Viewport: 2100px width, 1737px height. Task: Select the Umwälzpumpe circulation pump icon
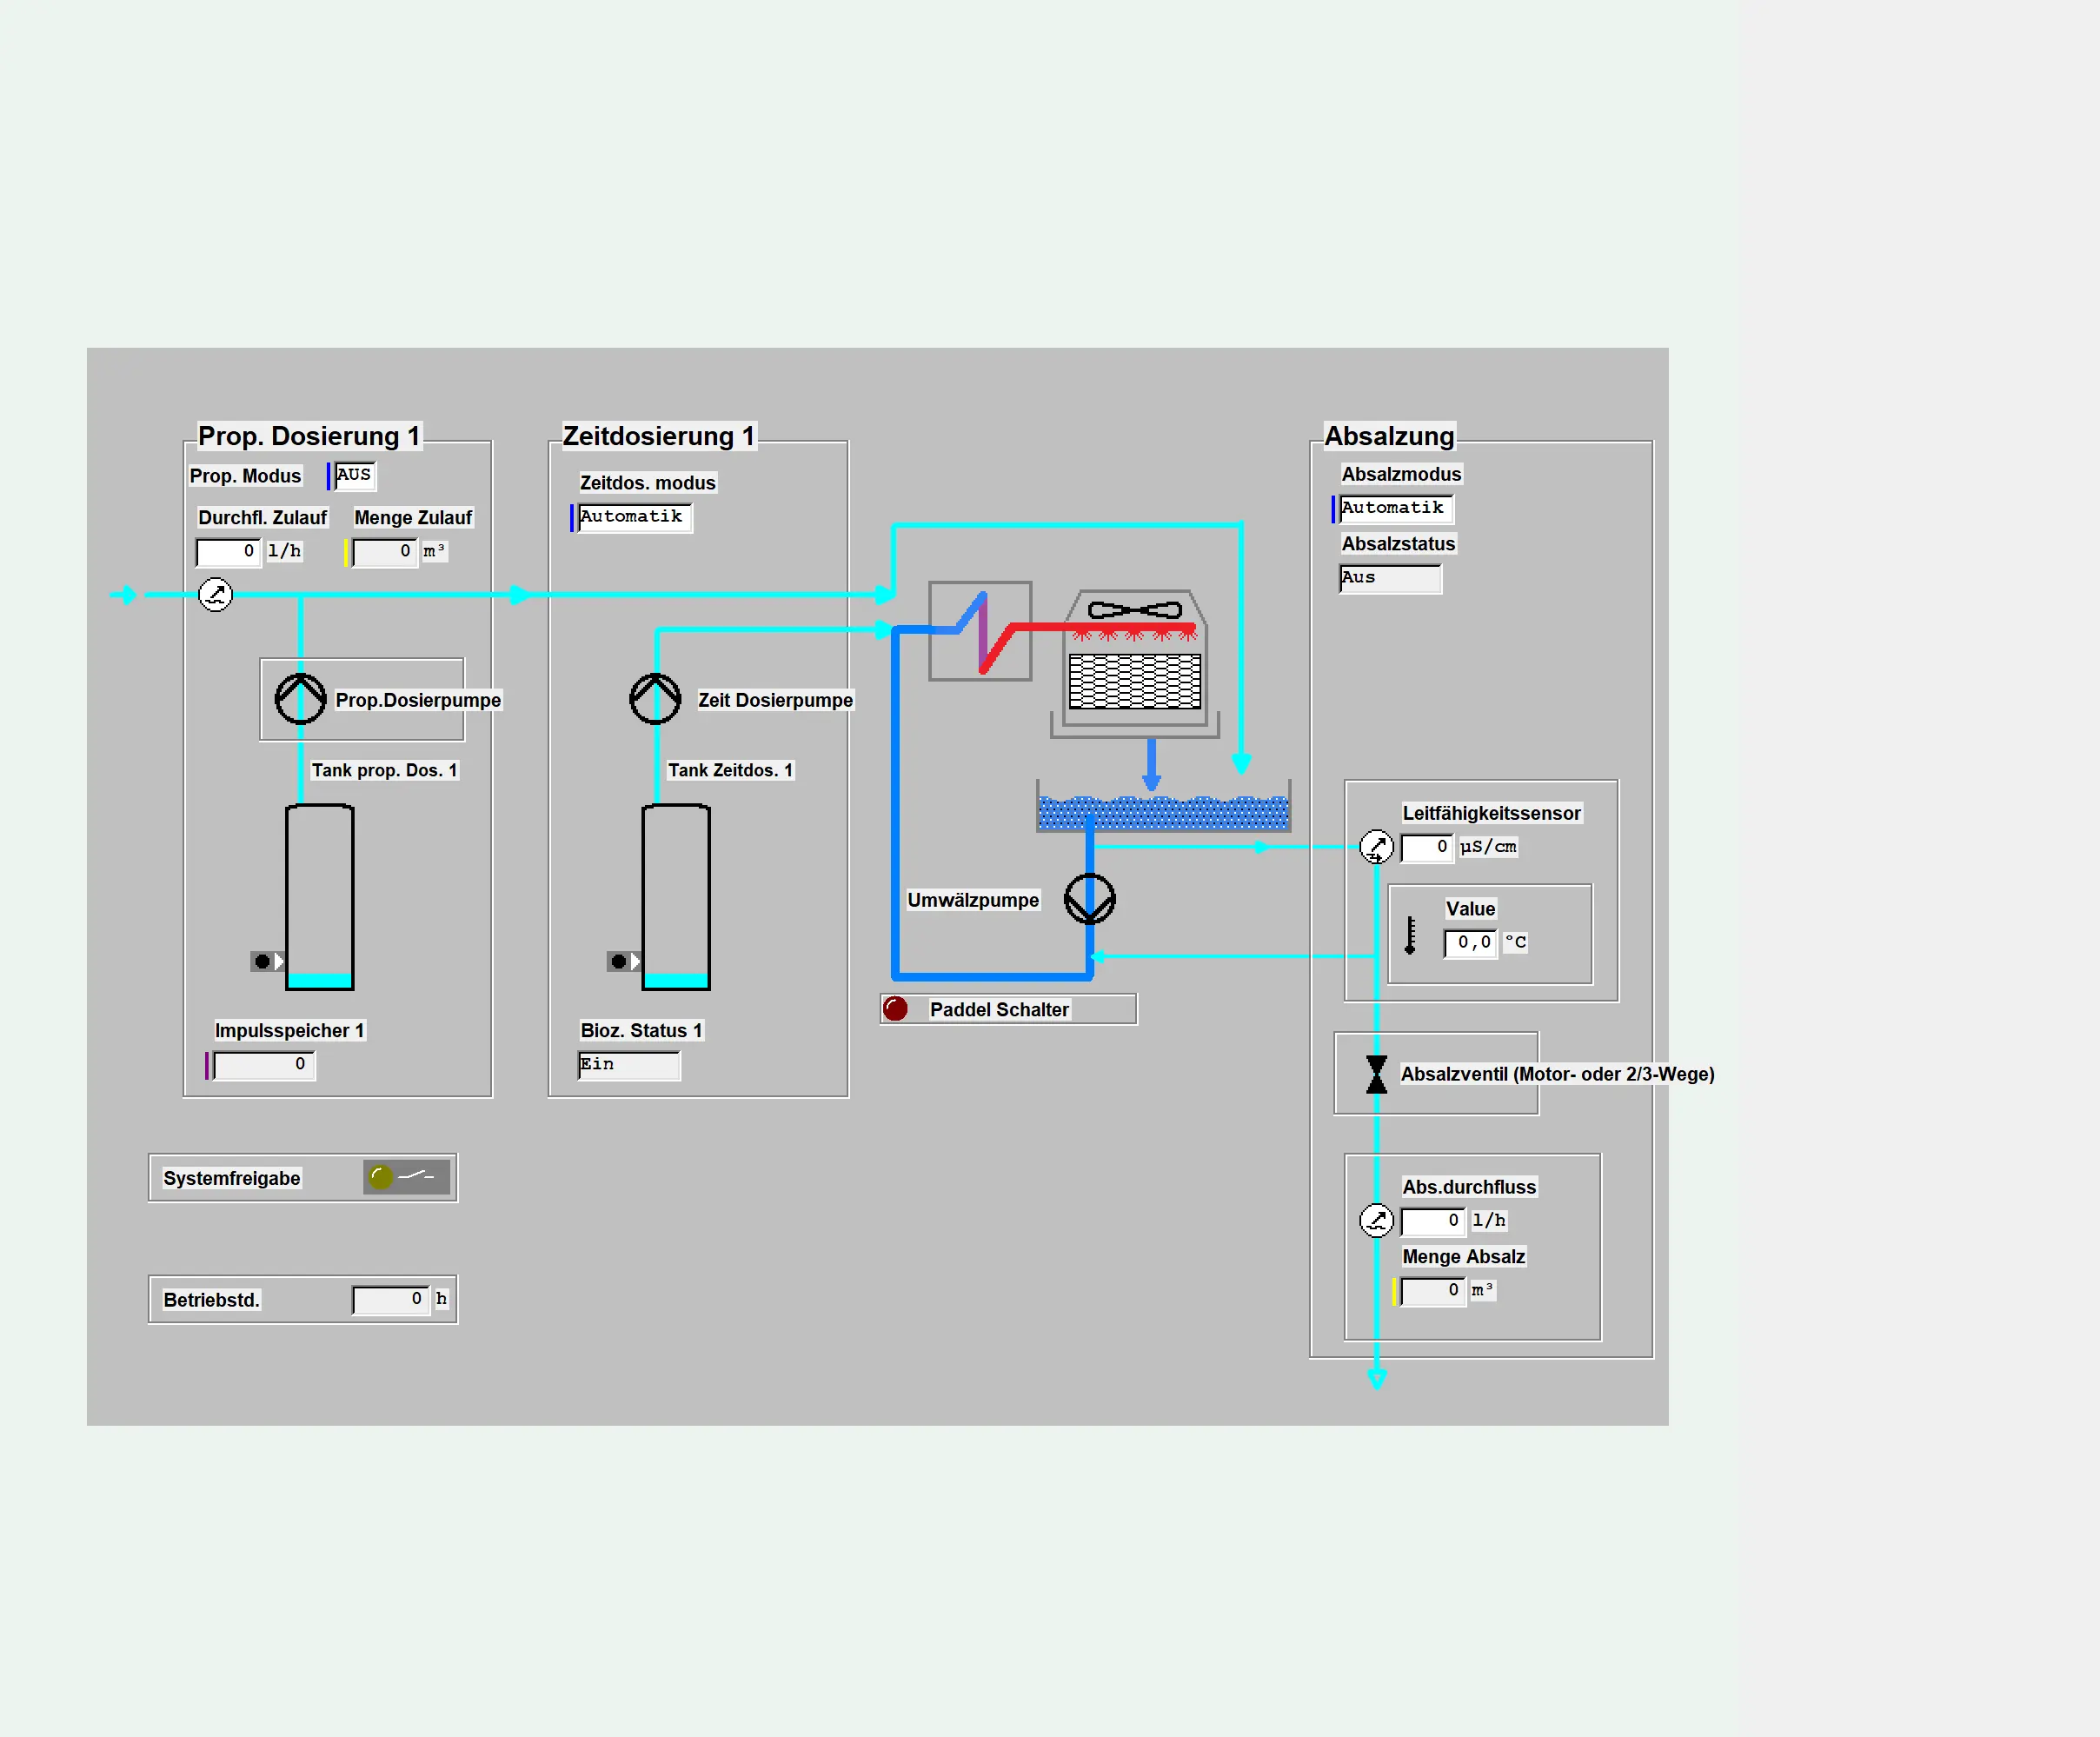[1089, 899]
